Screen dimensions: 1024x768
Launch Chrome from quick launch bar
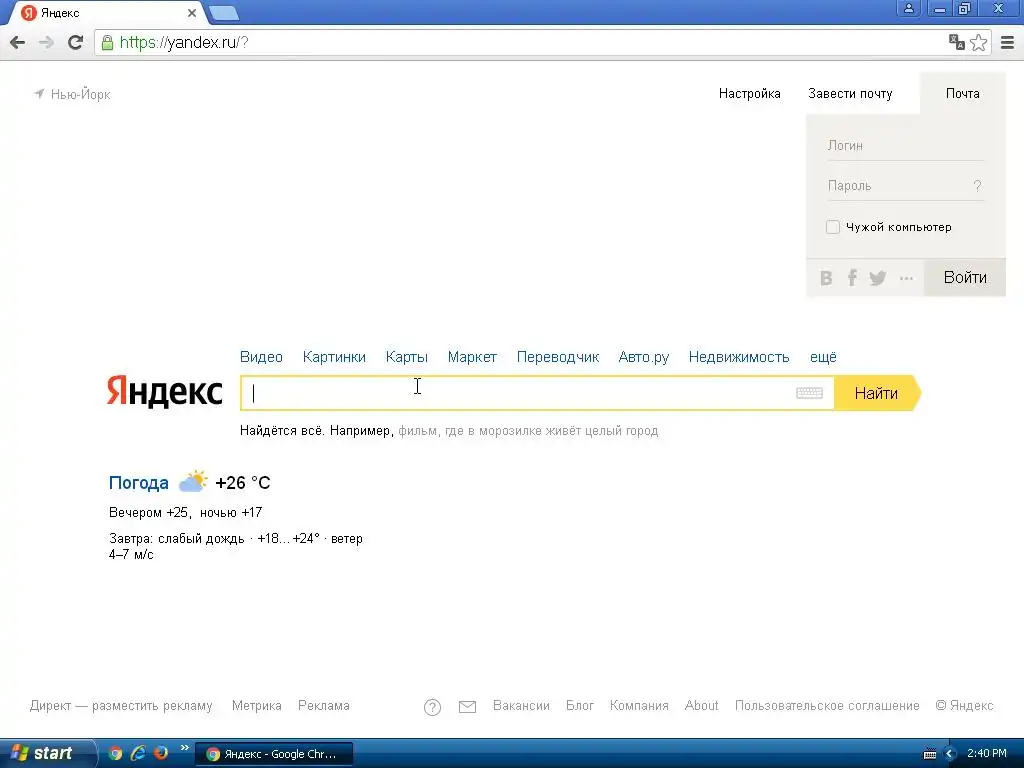pyautogui.click(x=116, y=753)
